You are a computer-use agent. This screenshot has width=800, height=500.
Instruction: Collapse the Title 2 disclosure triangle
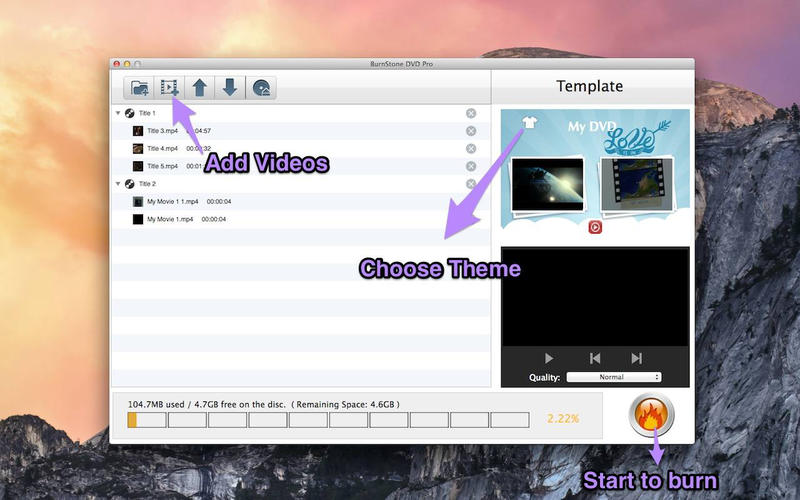pyautogui.click(x=118, y=184)
